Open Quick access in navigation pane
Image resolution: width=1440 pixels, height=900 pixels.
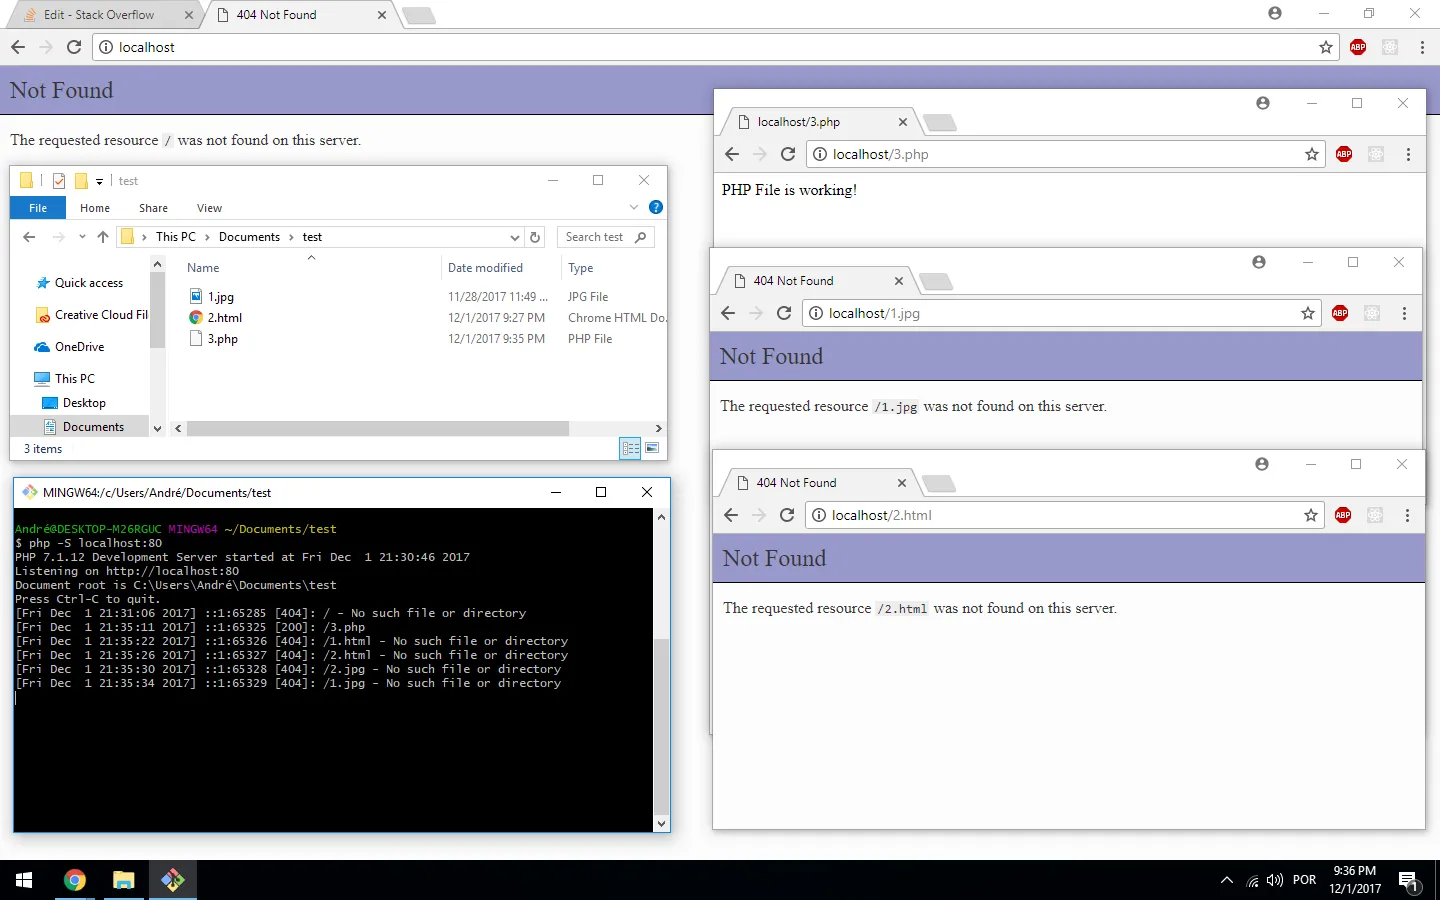coord(88,283)
